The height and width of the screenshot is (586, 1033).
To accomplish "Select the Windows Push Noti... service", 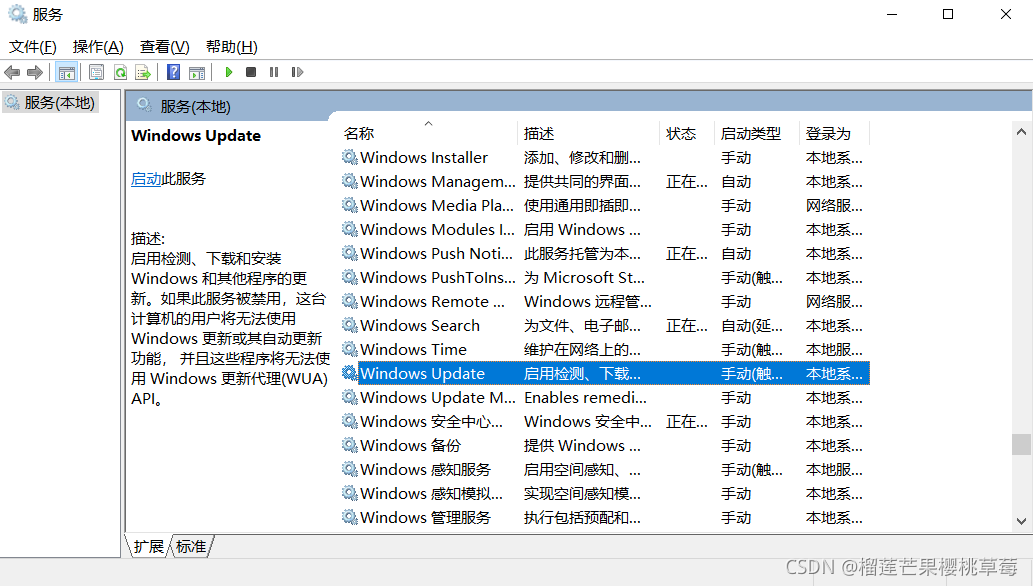I will tap(436, 254).
